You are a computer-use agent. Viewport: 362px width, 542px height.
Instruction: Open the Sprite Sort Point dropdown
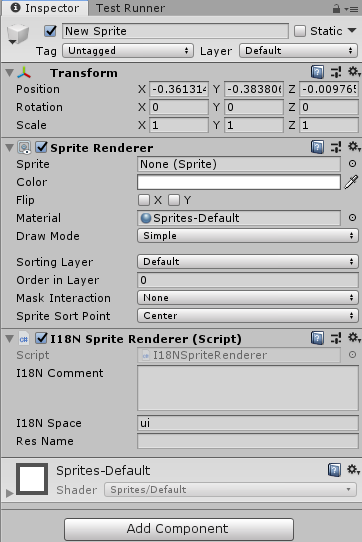click(x=248, y=316)
